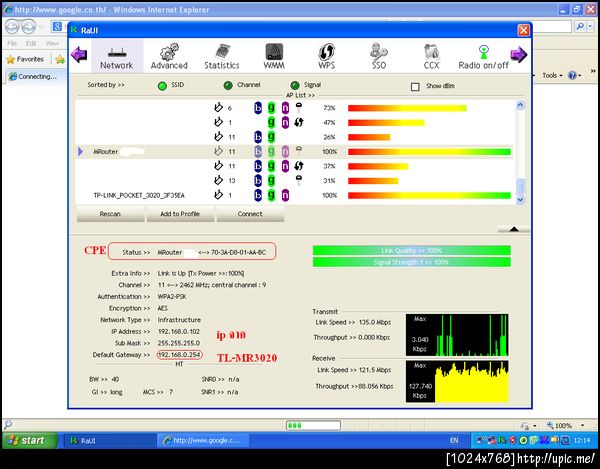Click Add to Profile button
This screenshot has height=469, width=600.
[180, 214]
